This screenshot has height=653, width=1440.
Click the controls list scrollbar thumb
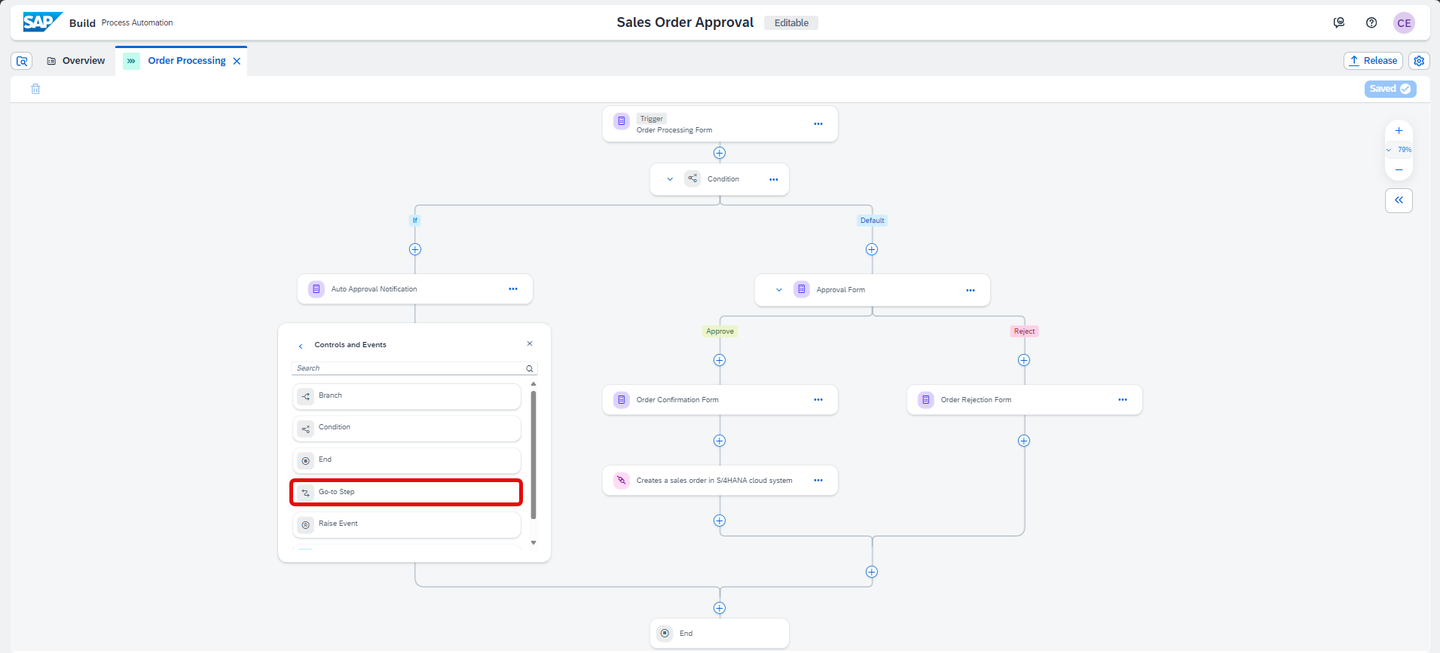pos(533,455)
